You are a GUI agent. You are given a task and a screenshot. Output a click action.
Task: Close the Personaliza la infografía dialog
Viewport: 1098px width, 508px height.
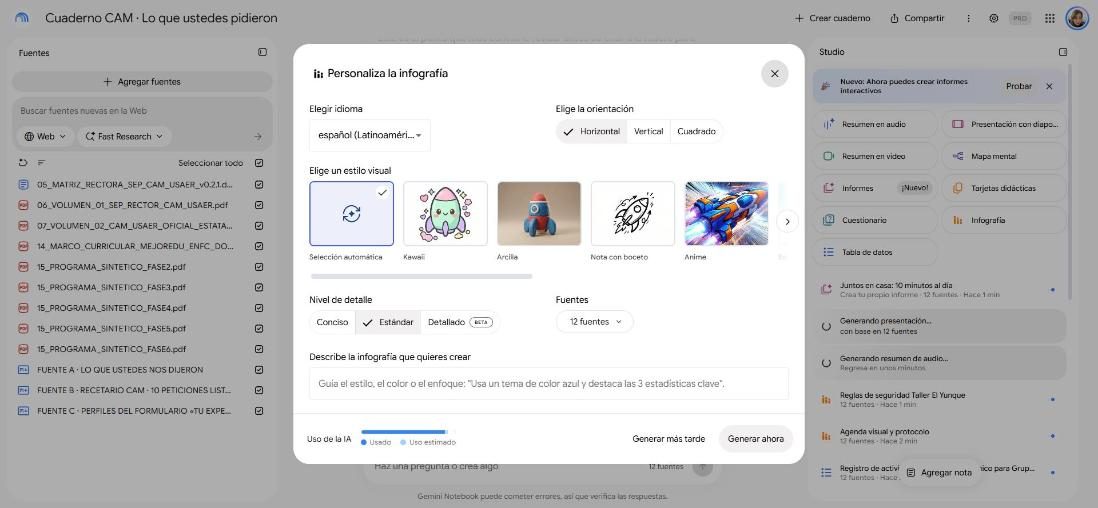(774, 74)
